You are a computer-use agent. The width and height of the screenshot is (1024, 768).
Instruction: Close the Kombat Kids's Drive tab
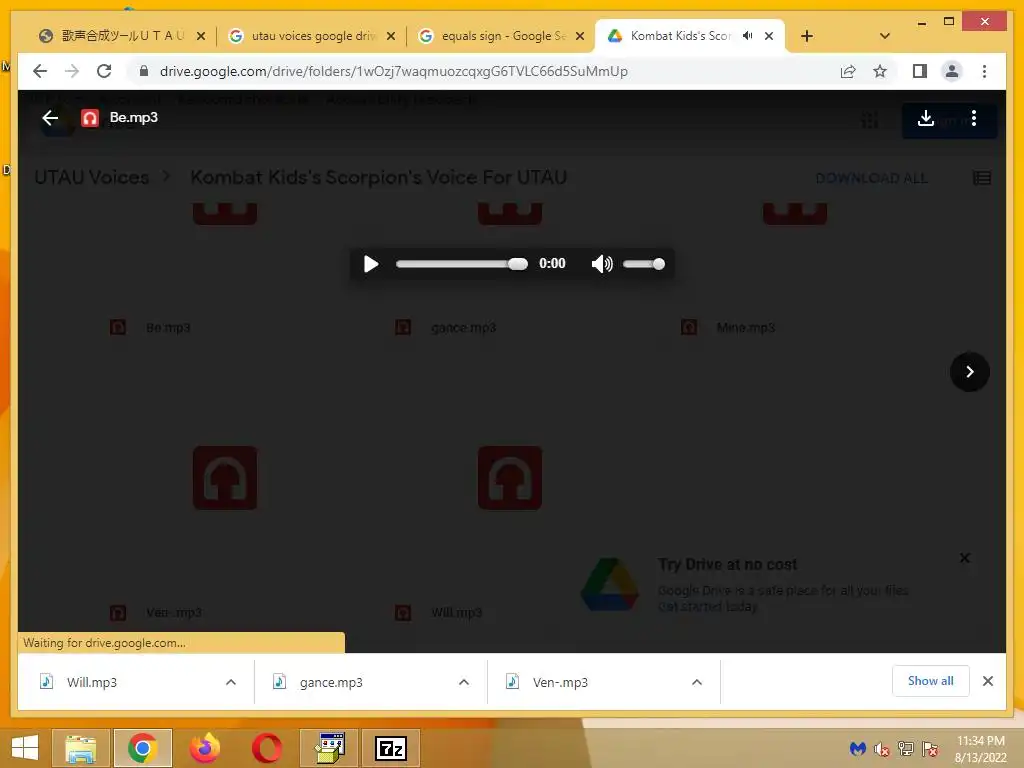[x=769, y=36]
